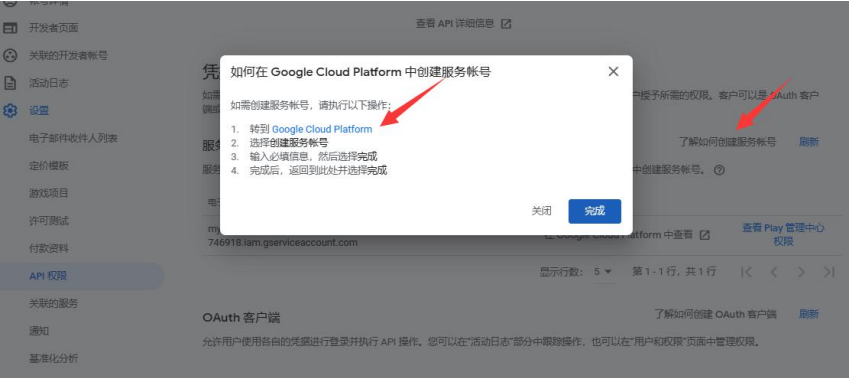Image resolution: width=851 pixels, height=378 pixels.
Task: Open 游戏项目 settings item
Action: coord(48,193)
